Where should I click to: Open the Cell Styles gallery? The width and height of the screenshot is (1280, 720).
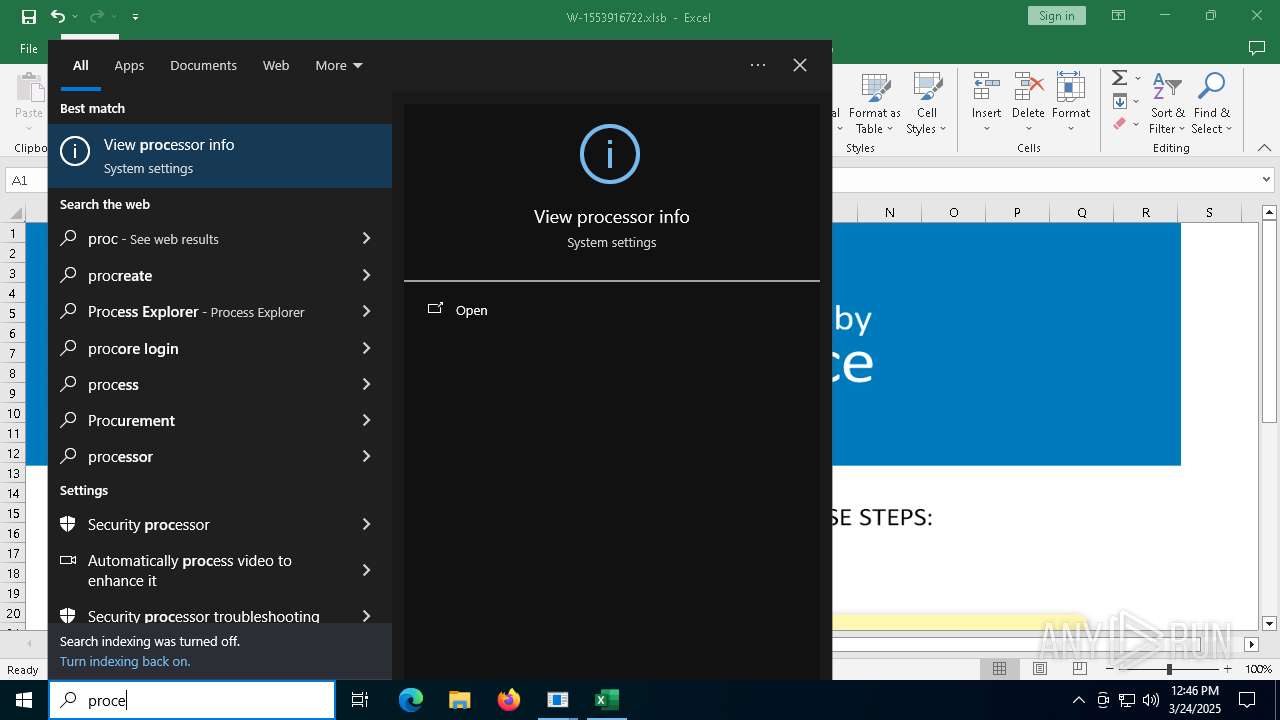coord(927,104)
